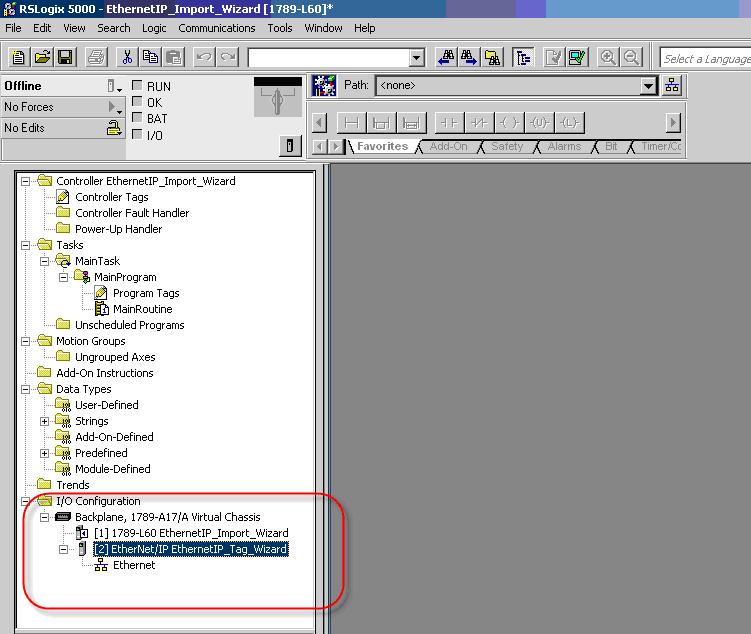Click the Open folder toolbar icon
The width and height of the screenshot is (751, 634).
42,58
